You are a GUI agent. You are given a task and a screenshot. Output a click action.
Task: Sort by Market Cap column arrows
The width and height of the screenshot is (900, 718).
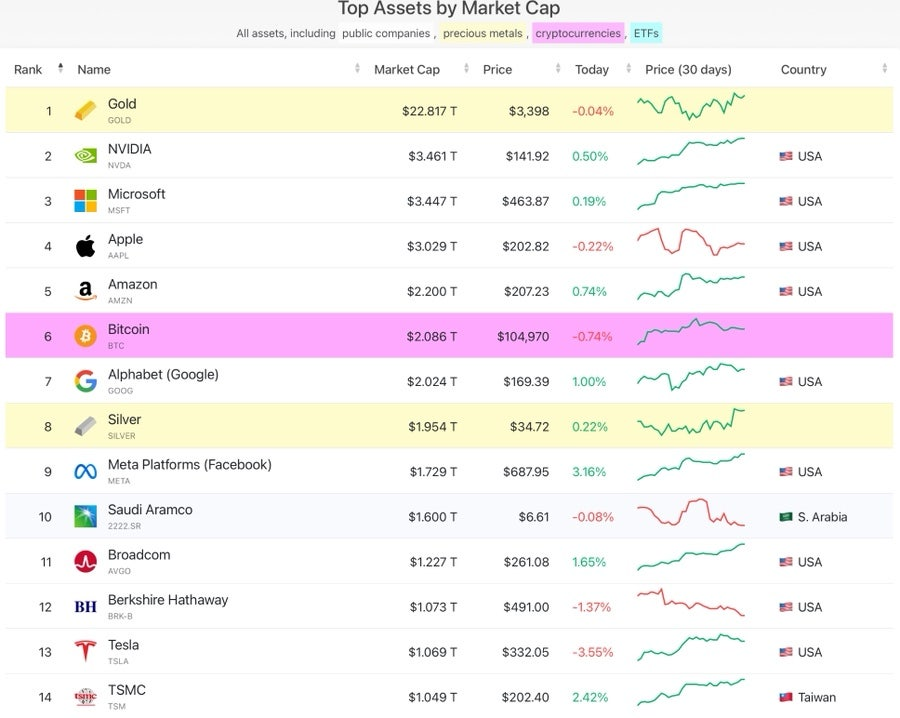coord(466,69)
